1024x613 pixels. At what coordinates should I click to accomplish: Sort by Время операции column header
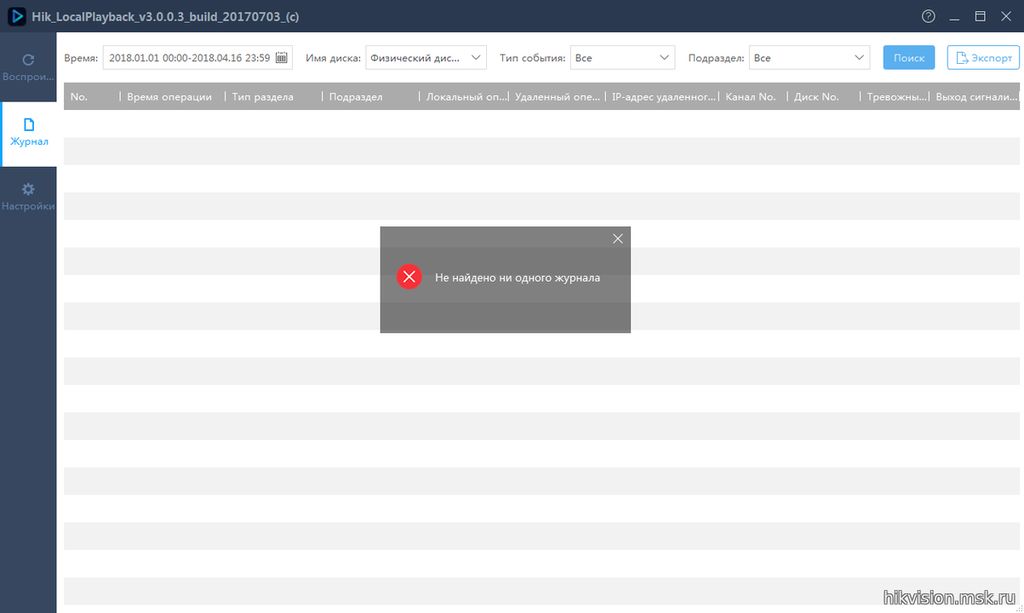coord(172,97)
